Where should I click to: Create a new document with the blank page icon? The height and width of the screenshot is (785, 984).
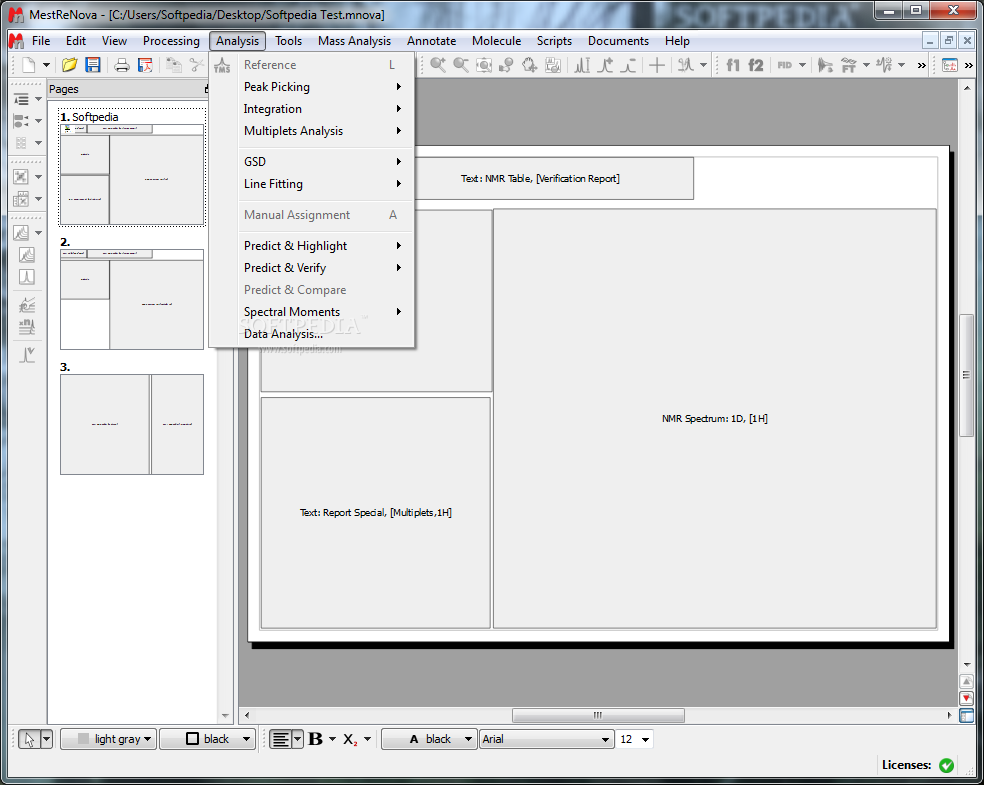pos(29,65)
